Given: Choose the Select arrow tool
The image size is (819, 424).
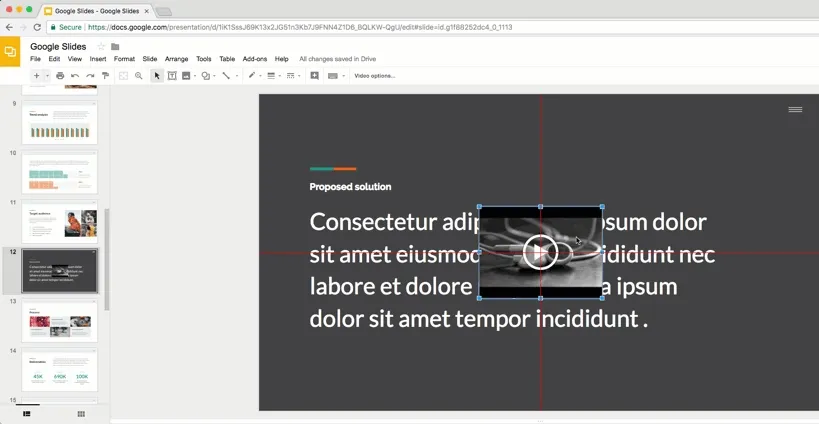Looking at the screenshot, I should point(157,76).
